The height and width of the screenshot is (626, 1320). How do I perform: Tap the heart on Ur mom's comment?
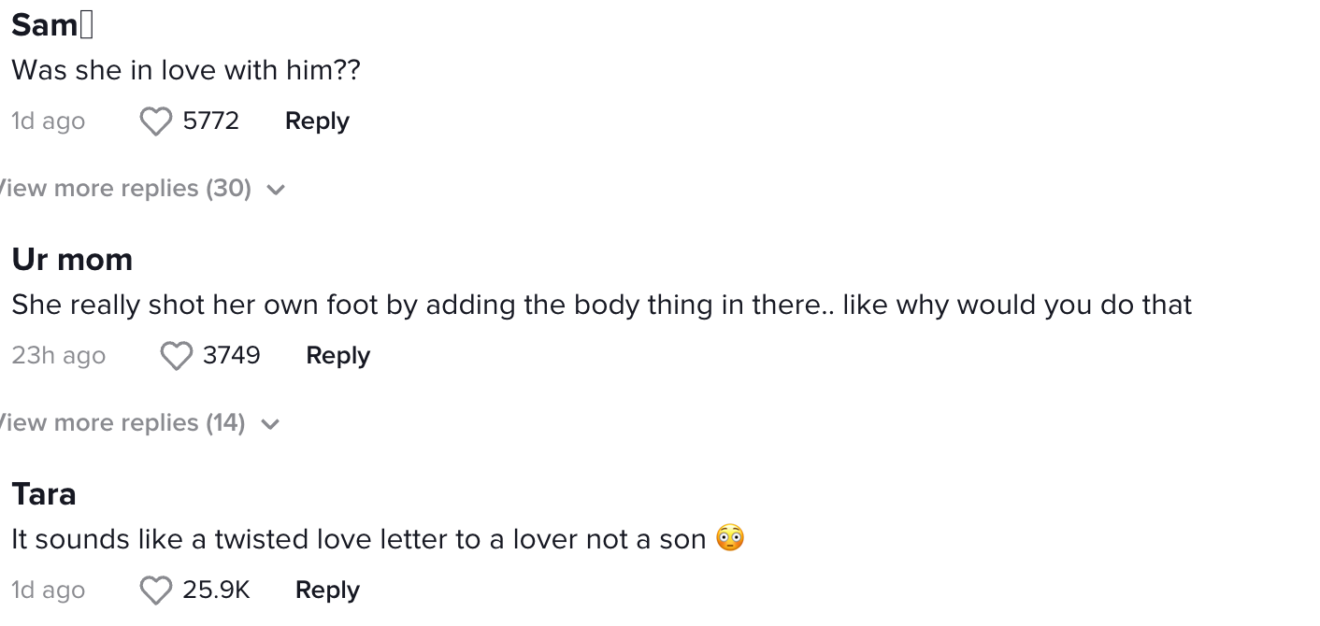point(176,355)
